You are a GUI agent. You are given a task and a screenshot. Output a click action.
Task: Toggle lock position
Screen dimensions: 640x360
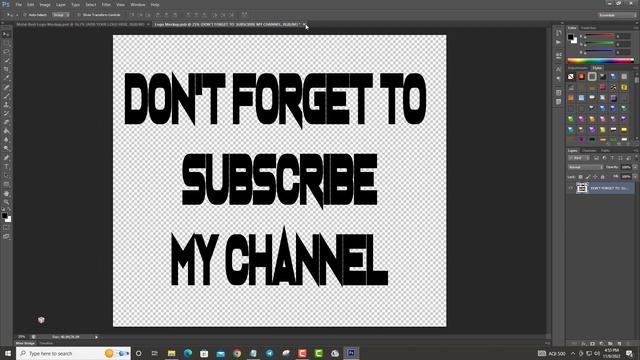(x=595, y=177)
